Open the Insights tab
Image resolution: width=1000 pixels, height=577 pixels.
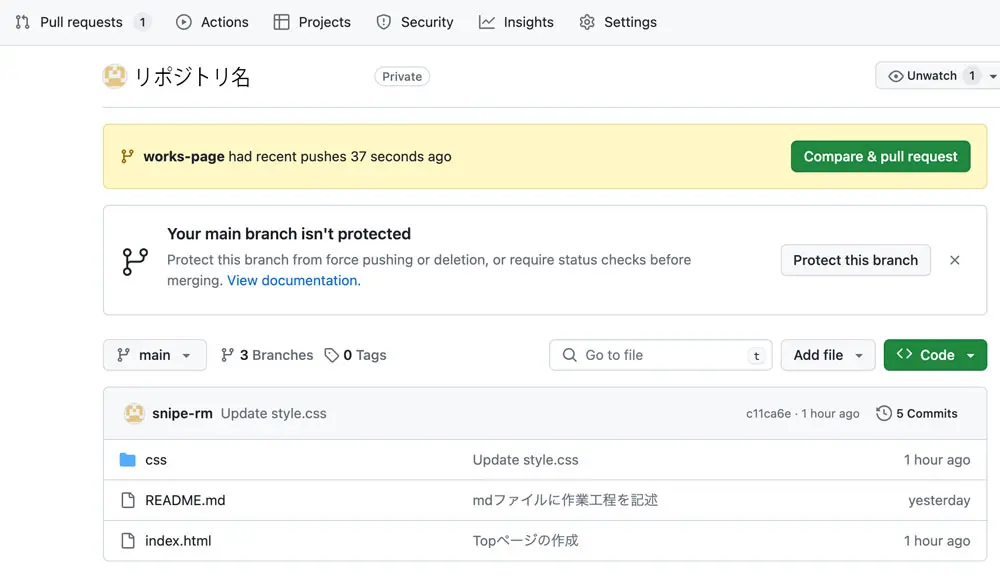[x=516, y=22]
